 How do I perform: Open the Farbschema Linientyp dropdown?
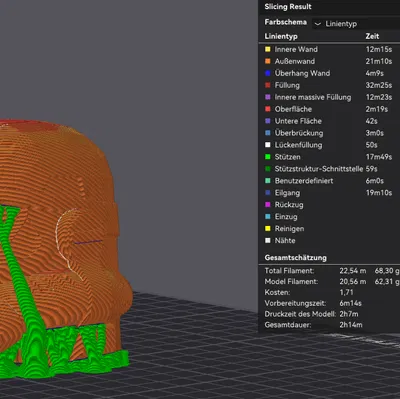[x=356, y=24]
